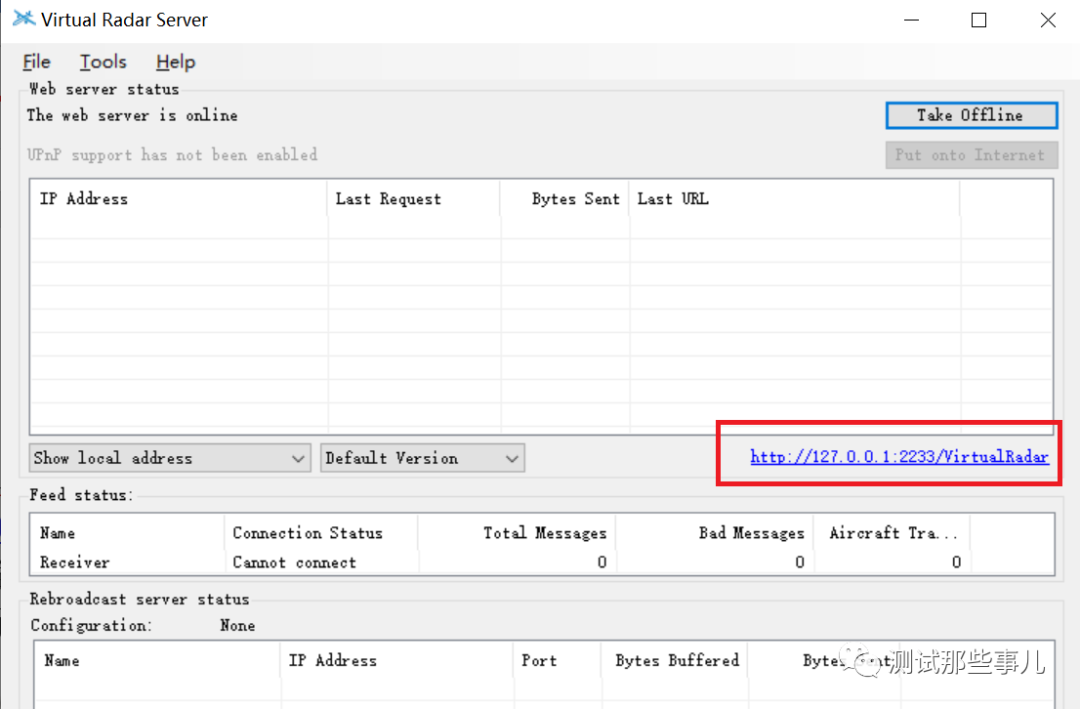Expand the Default Version dropdown
1080x709 pixels.
[422, 458]
